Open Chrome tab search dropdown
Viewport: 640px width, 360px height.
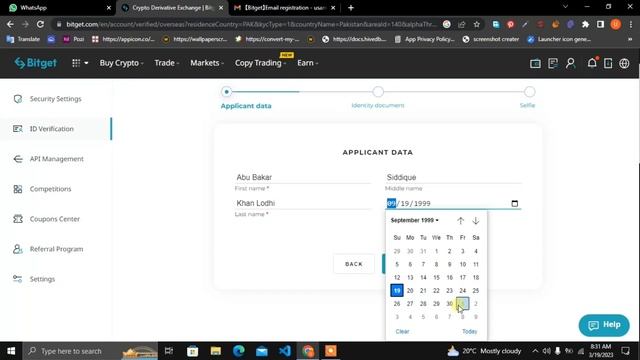(x=565, y=7)
